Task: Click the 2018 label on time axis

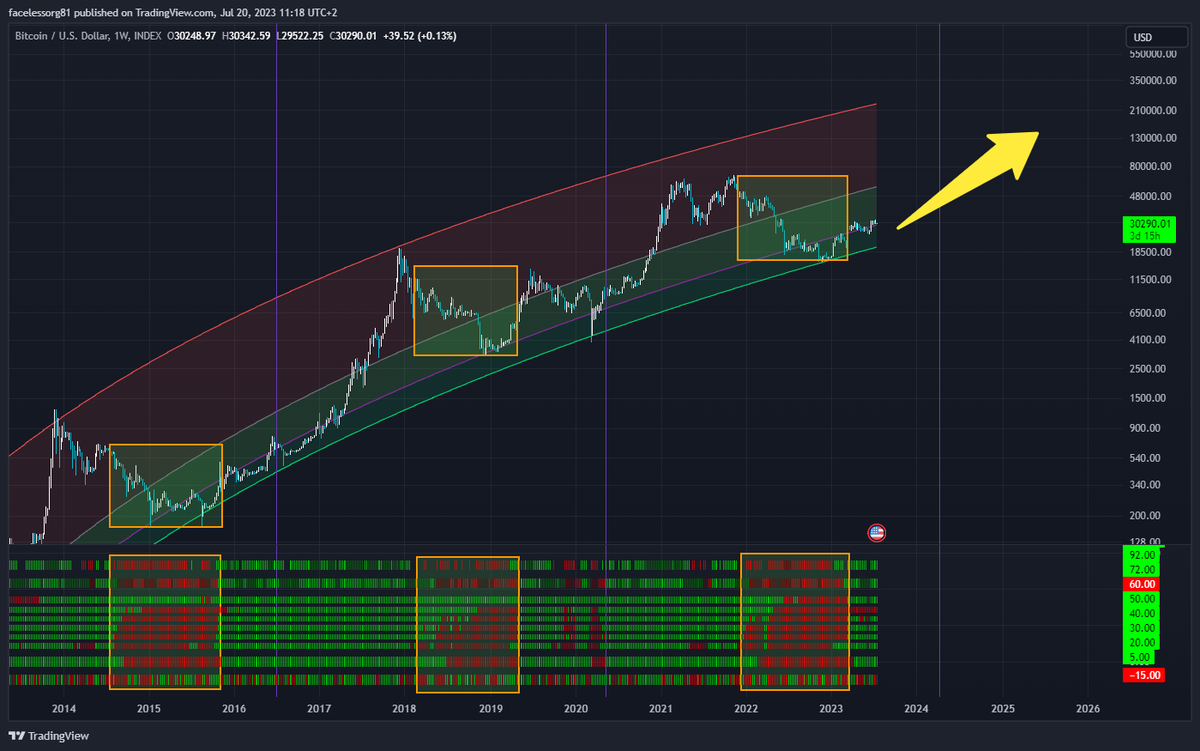Action: pyautogui.click(x=405, y=708)
